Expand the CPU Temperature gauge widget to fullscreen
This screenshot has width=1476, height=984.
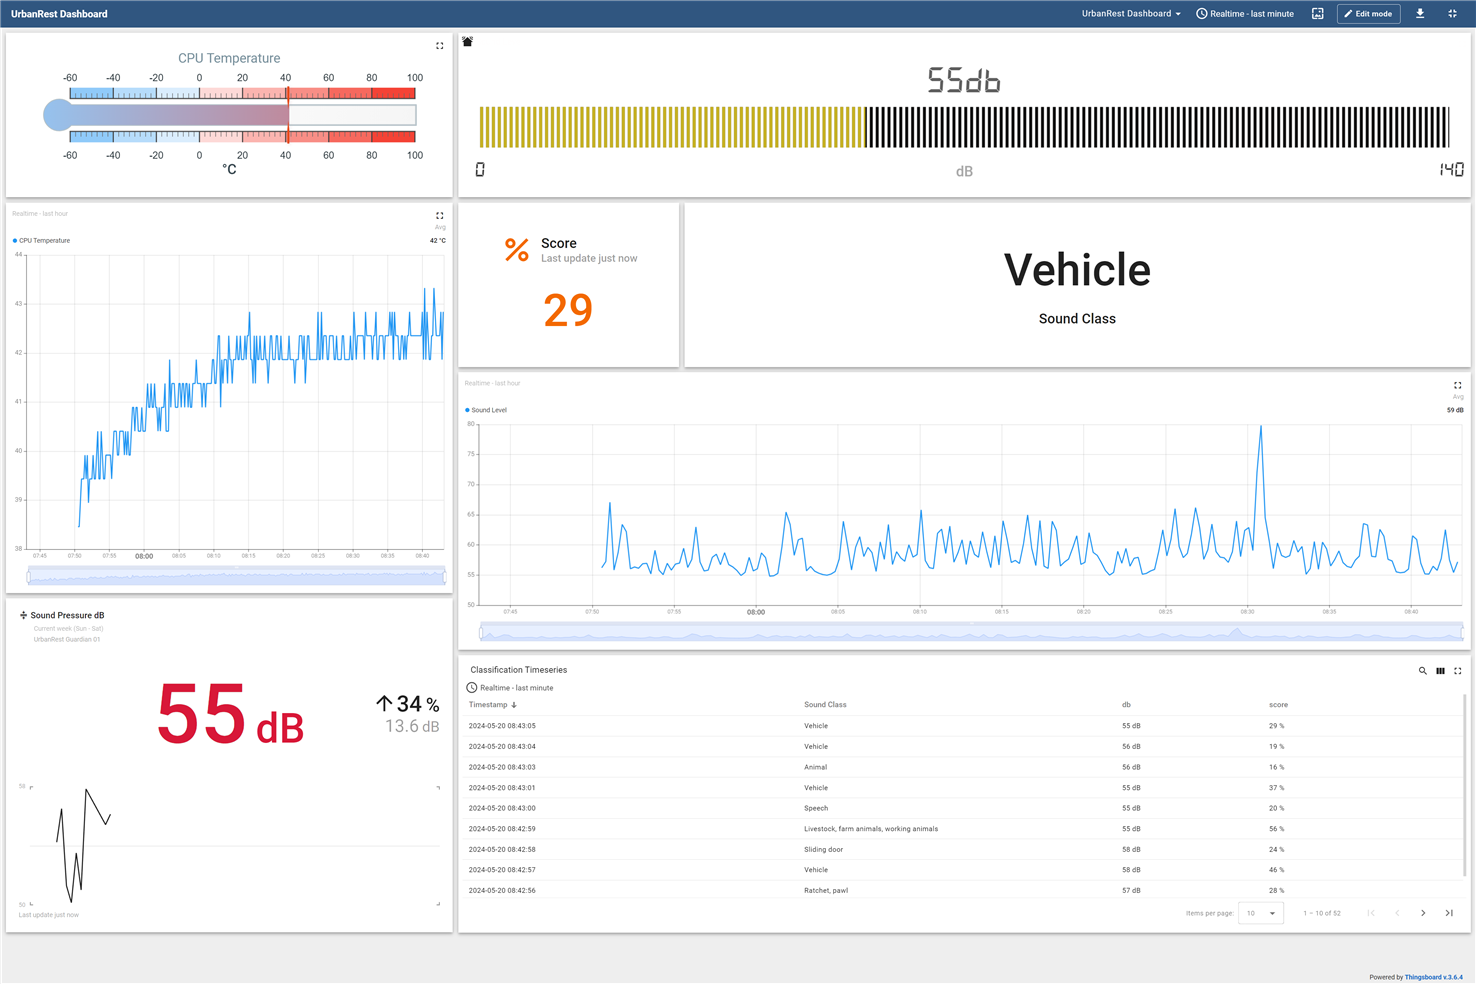[x=439, y=46]
